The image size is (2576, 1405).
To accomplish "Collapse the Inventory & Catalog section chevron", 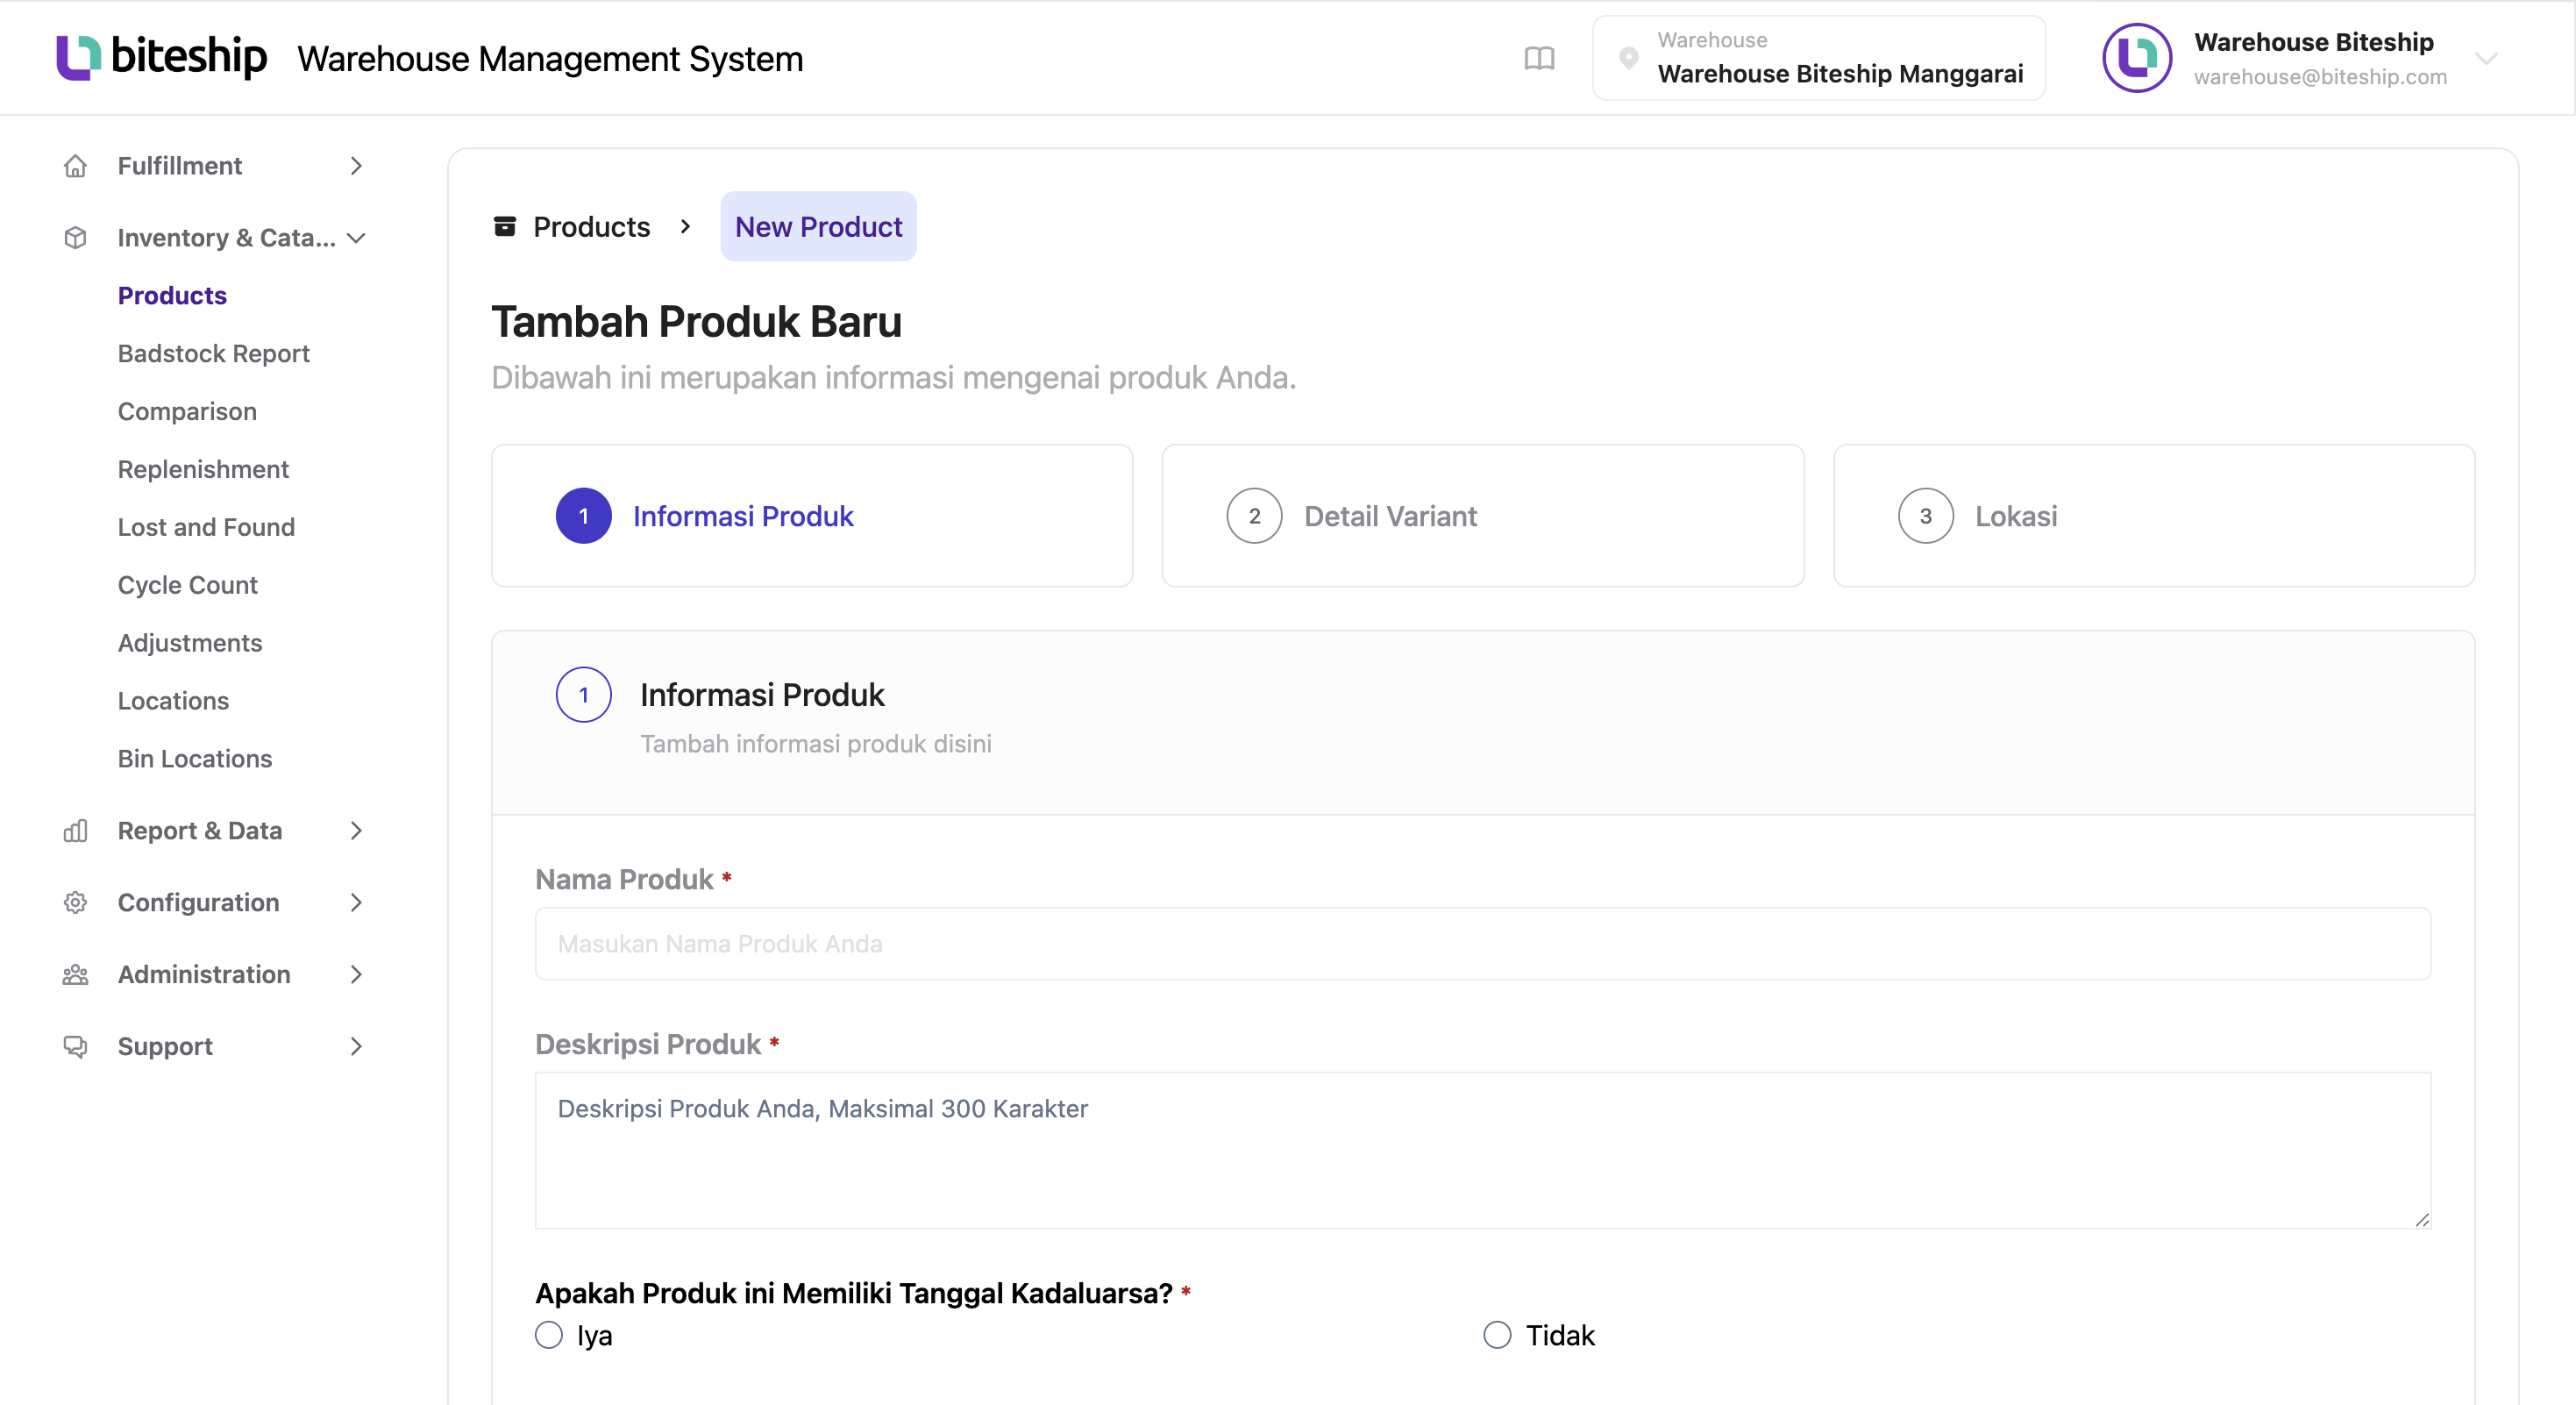I will (x=356, y=238).
